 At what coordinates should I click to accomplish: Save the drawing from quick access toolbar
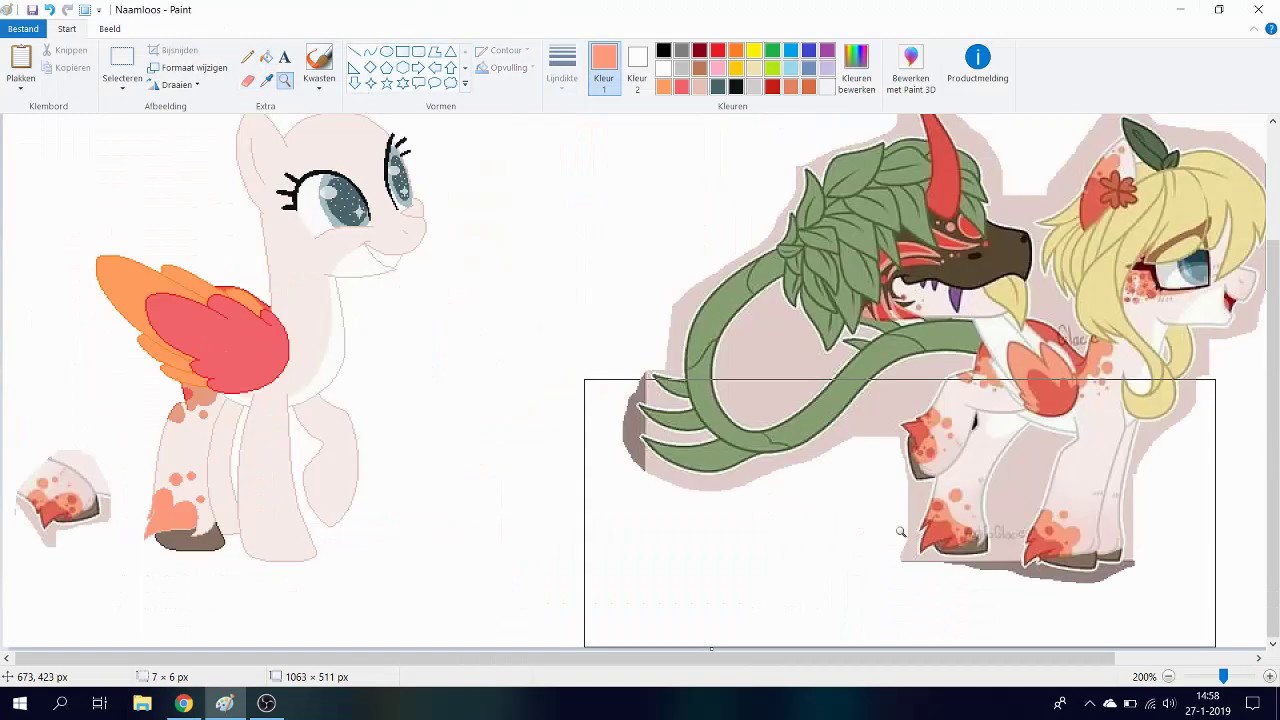click(32, 10)
